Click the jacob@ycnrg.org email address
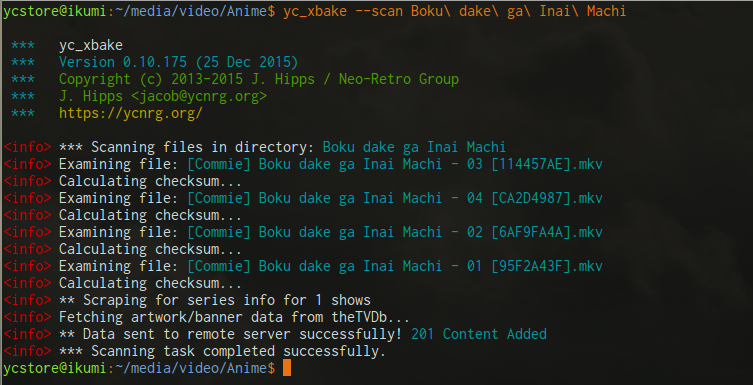The width and height of the screenshot is (753, 385). pos(199,96)
